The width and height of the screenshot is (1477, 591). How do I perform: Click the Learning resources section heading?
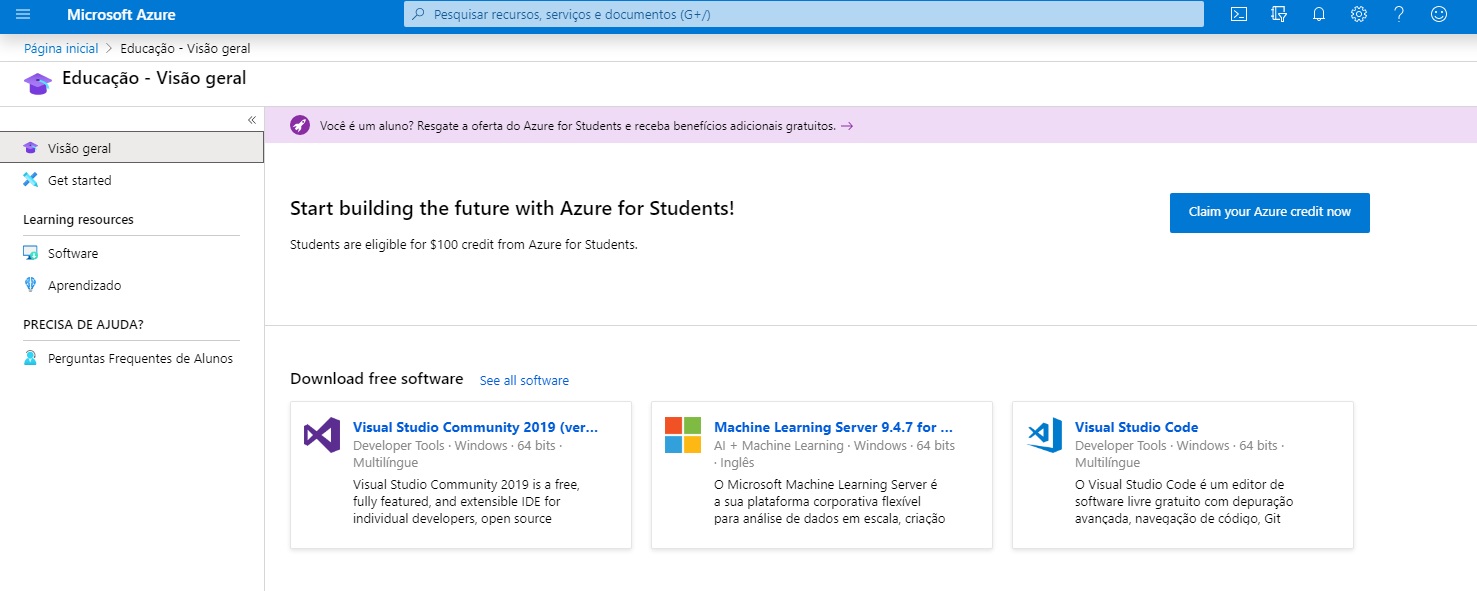pos(78,219)
